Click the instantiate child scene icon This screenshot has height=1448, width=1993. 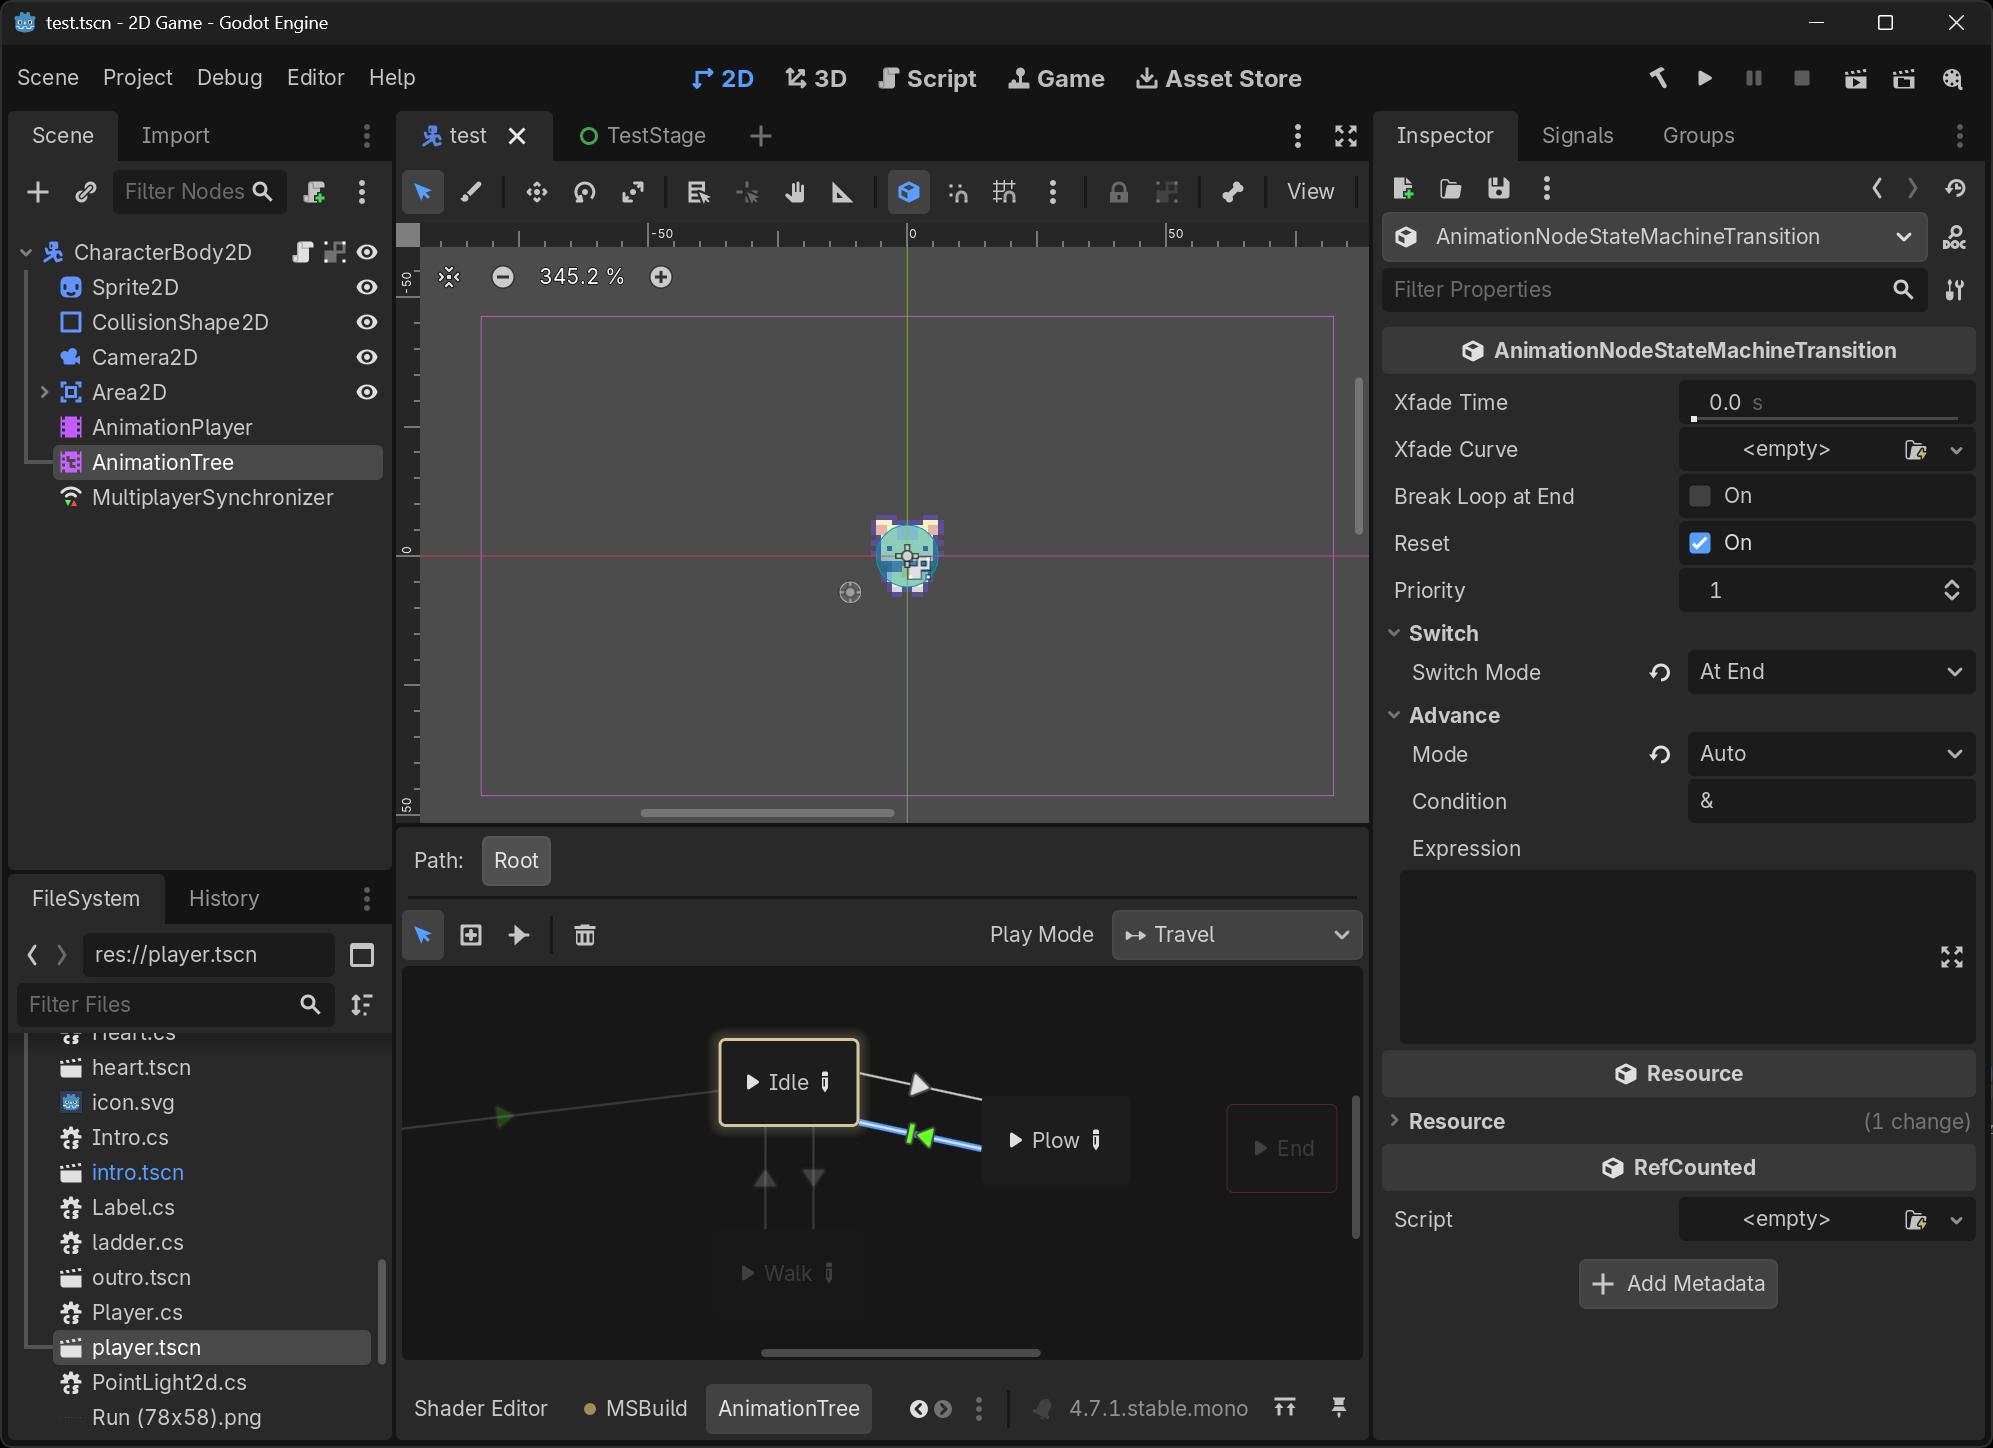pos(86,192)
